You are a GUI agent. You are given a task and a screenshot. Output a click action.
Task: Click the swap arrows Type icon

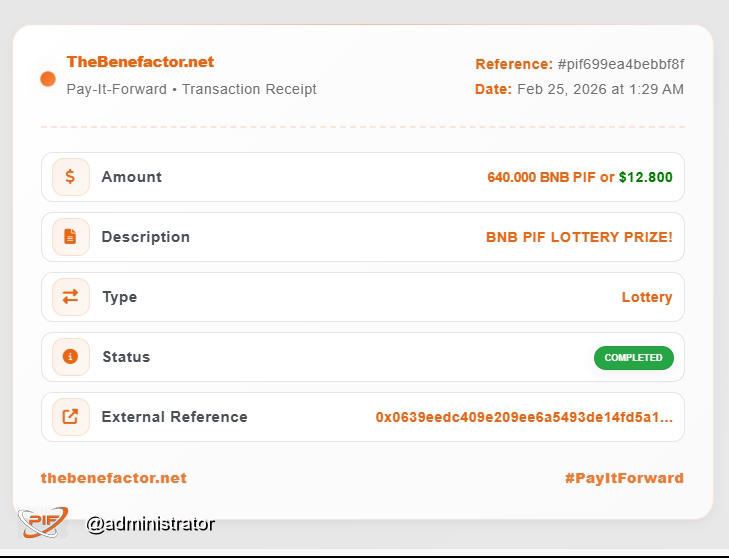[x=71, y=297]
